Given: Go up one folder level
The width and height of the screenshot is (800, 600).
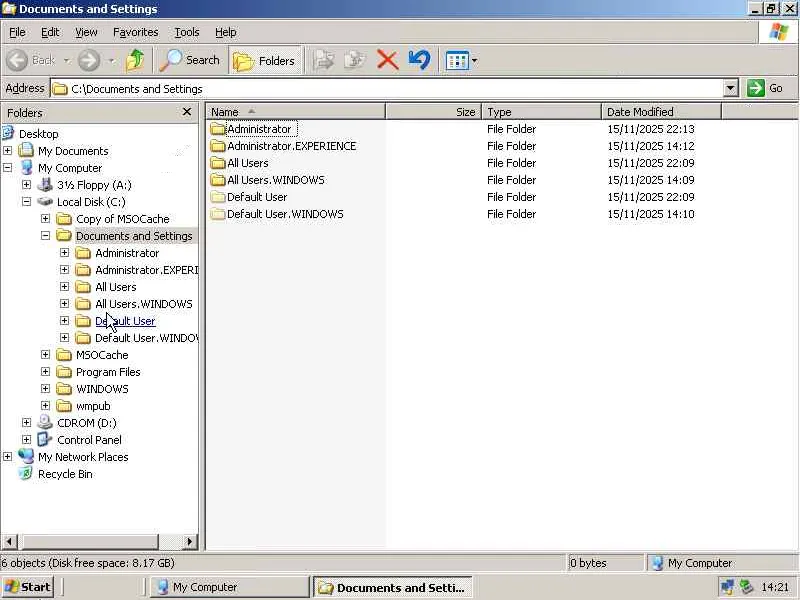Looking at the screenshot, I should tap(136, 61).
